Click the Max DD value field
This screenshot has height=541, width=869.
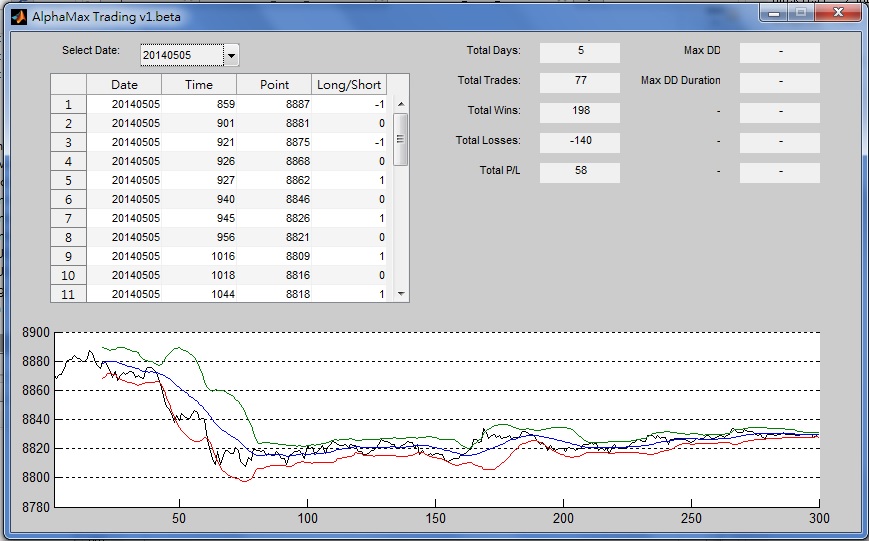click(780, 53)
